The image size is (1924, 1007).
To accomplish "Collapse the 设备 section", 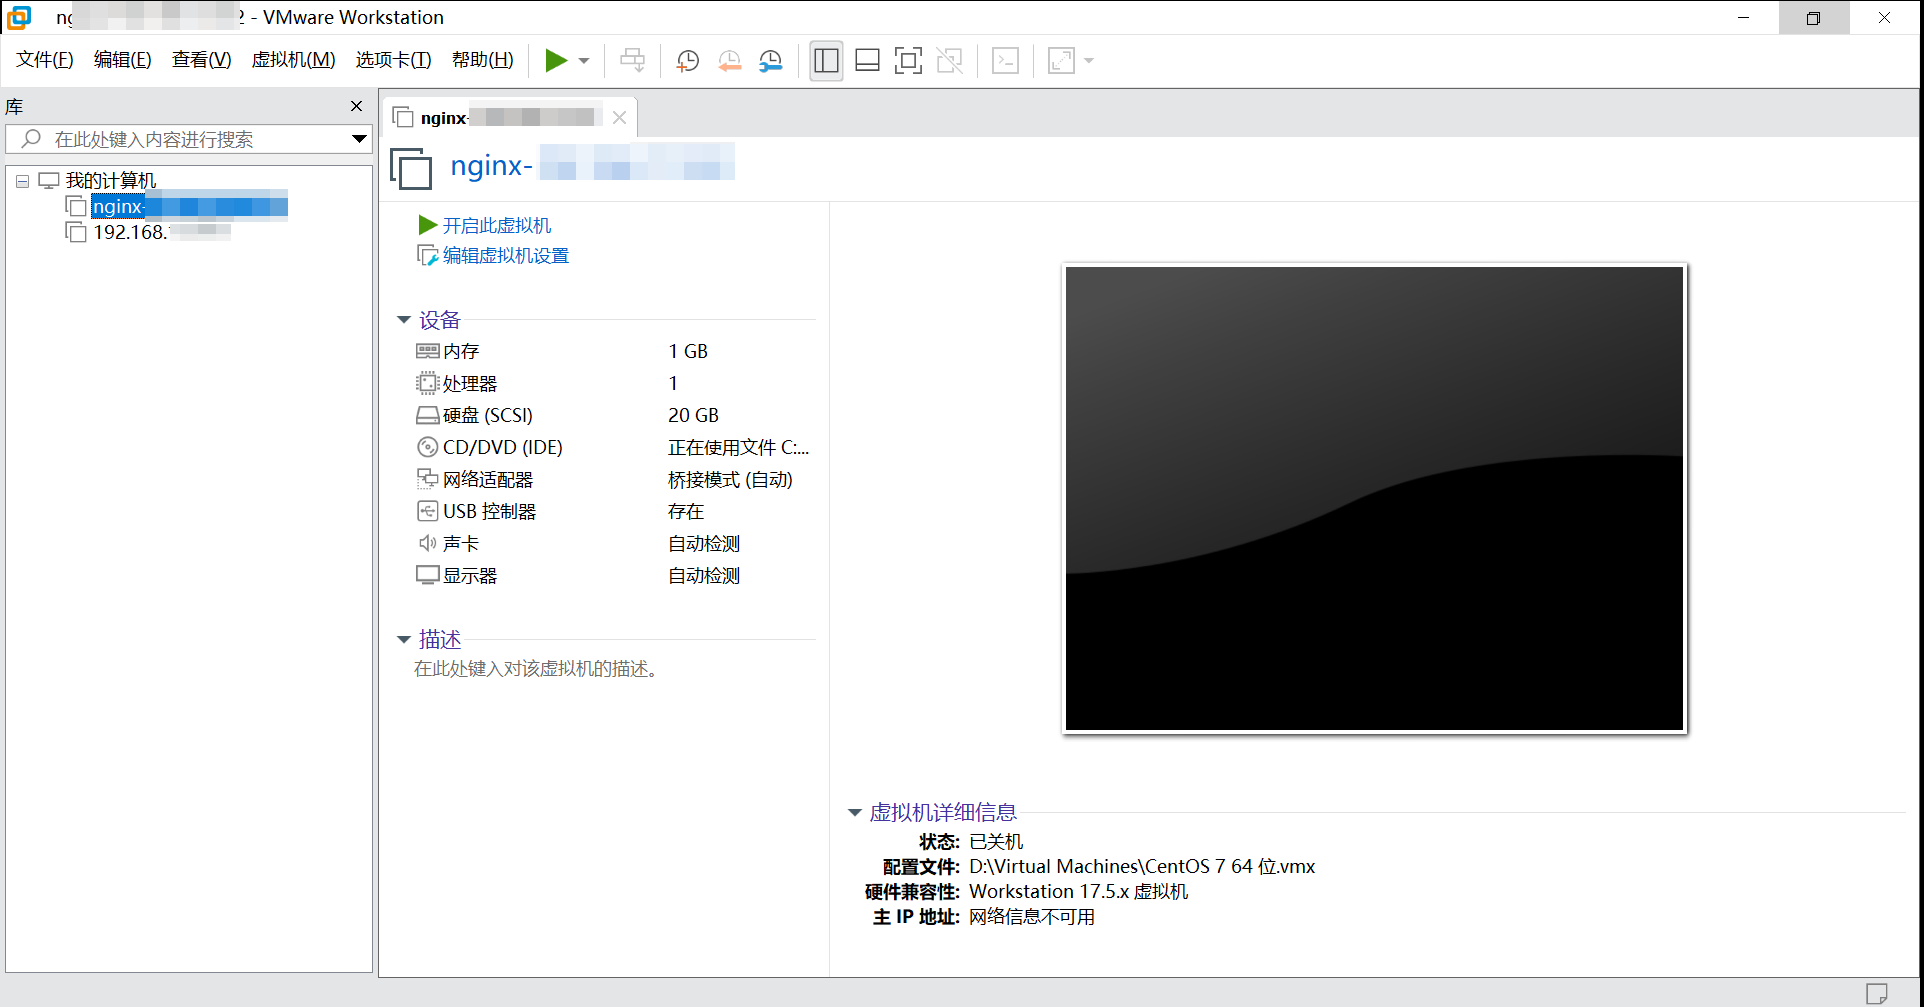I will (404, 320).
